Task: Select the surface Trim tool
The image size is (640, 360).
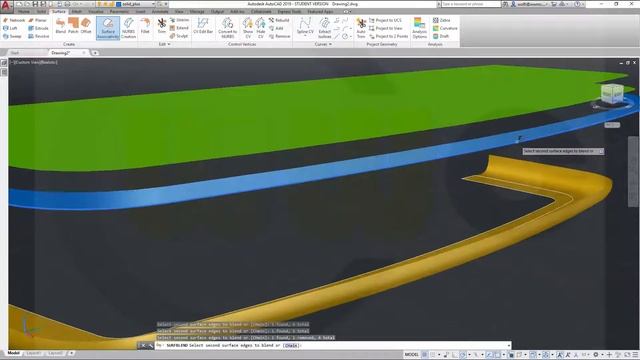Action: [x=162, y=26]
